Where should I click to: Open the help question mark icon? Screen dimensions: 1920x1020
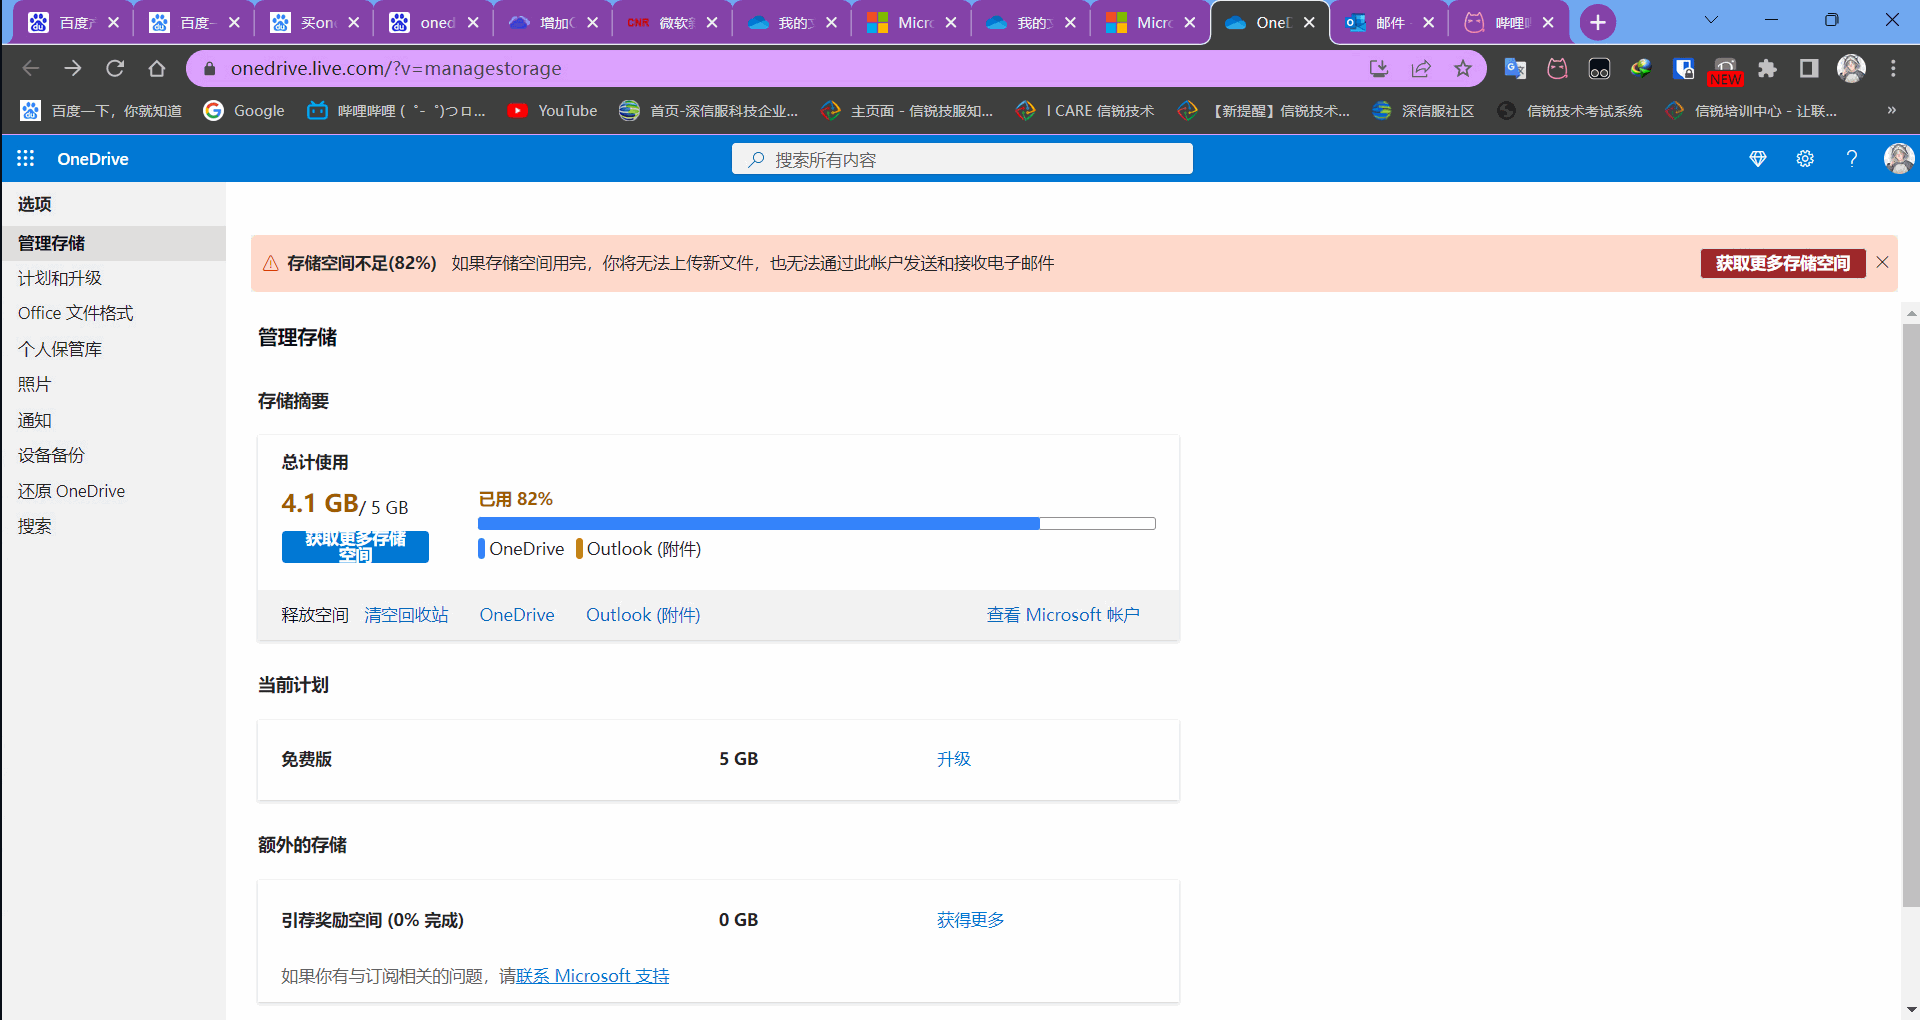point(1852,159)
